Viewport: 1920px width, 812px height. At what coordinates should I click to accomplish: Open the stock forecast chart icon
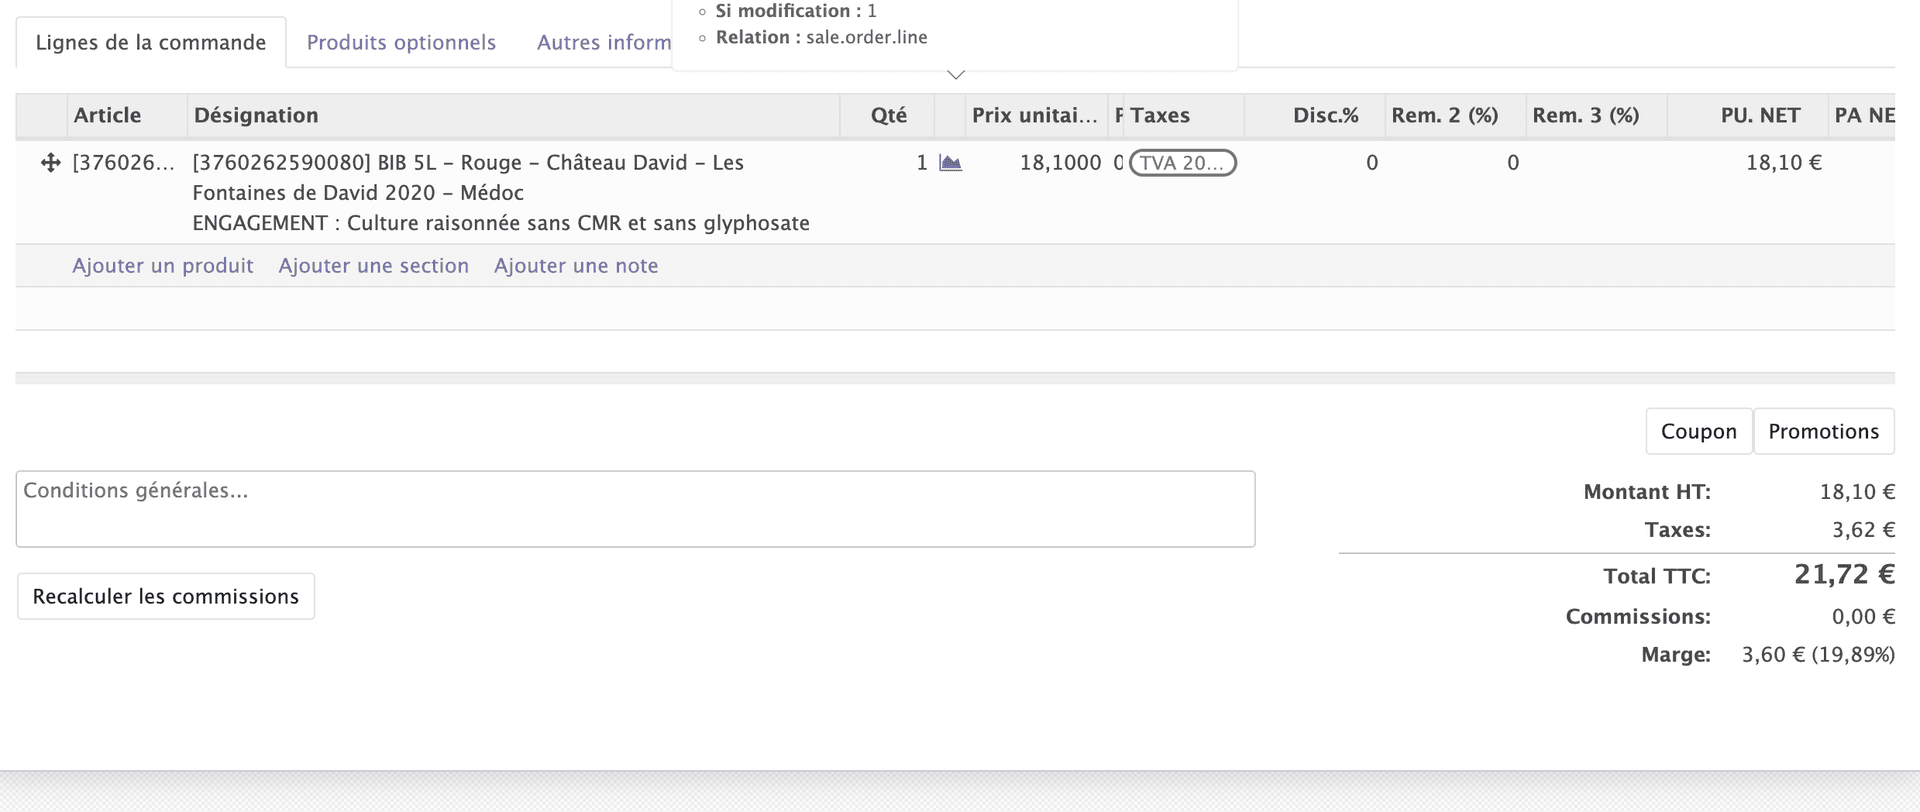point(950,163)
